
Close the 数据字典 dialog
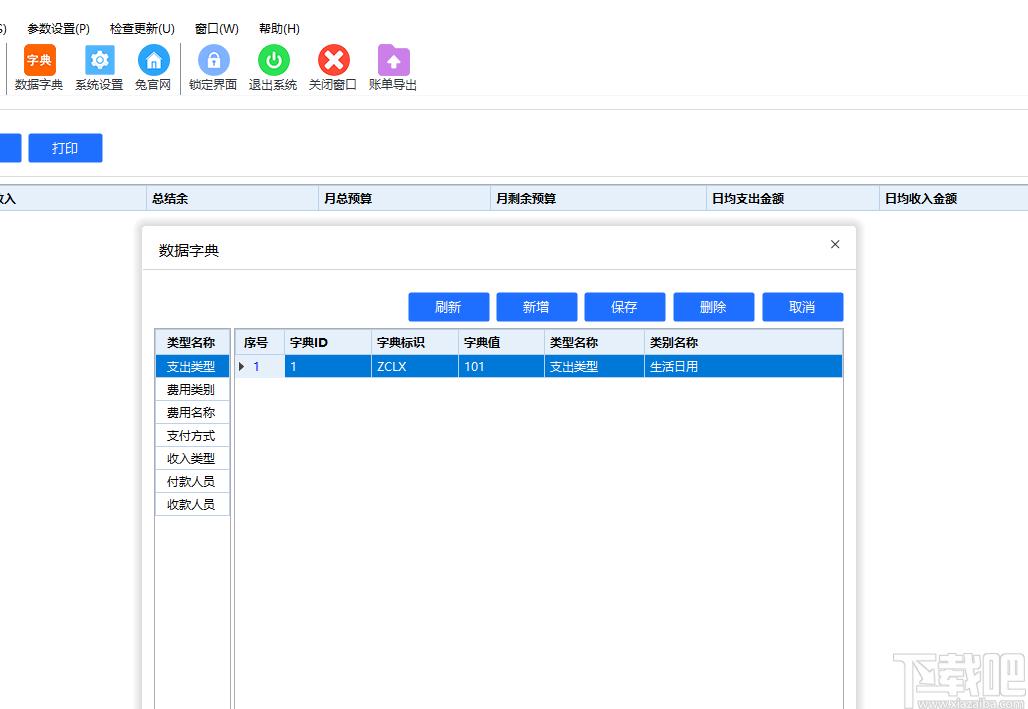pyautogui.click(x=835, y=244)
